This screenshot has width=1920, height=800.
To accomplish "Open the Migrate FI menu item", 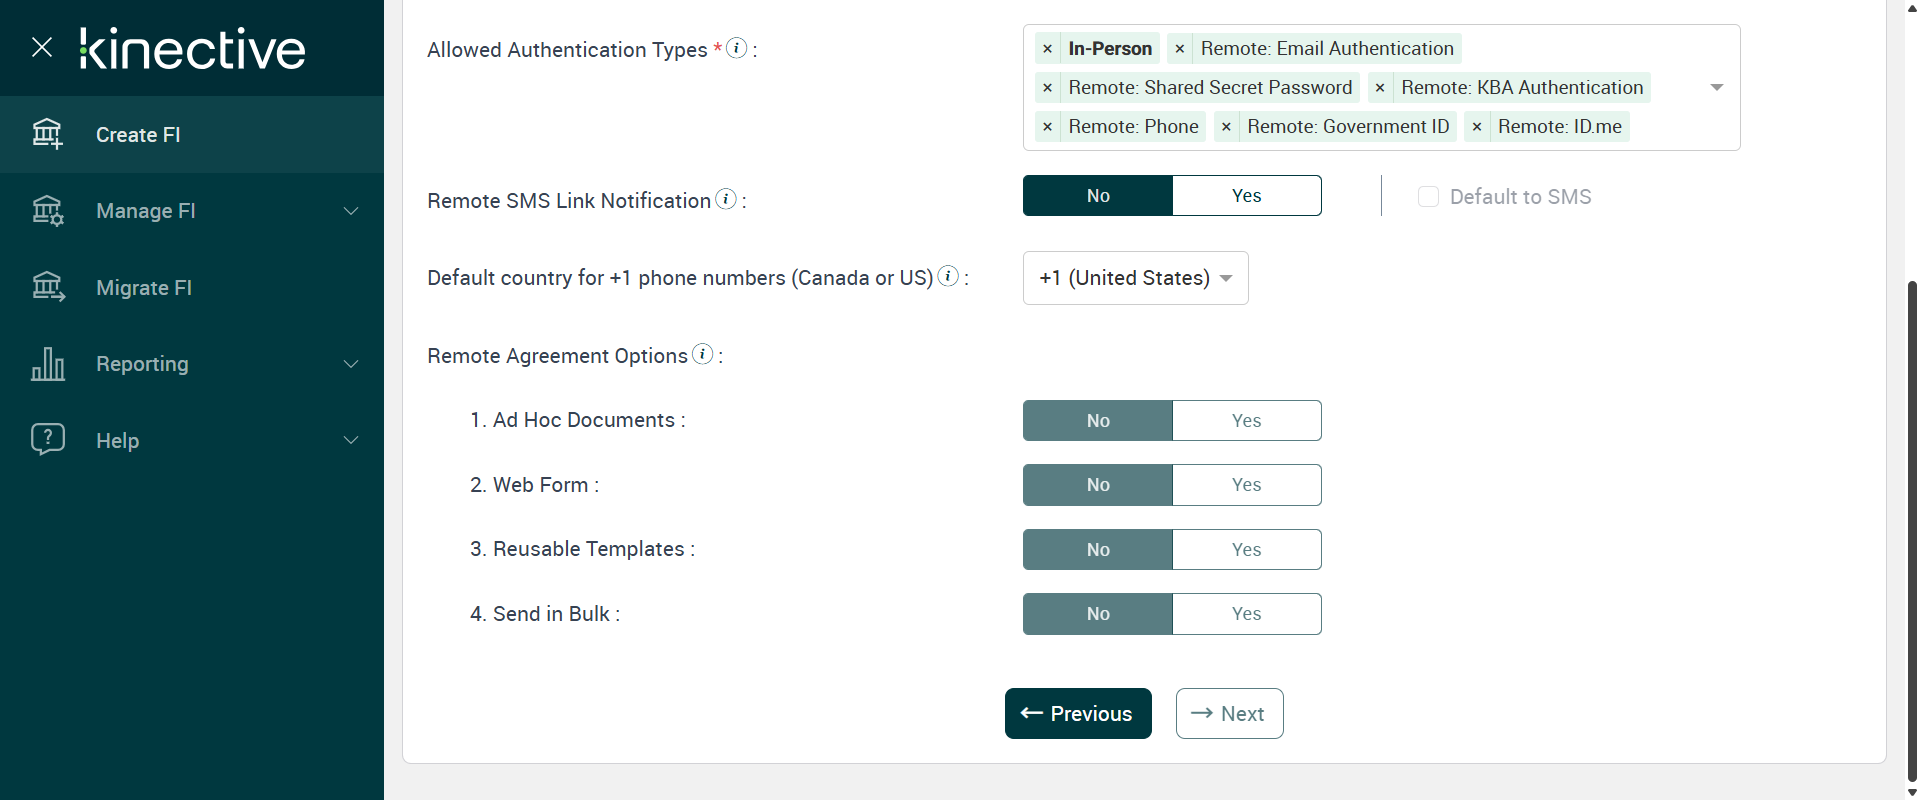I will coord(144,288).
